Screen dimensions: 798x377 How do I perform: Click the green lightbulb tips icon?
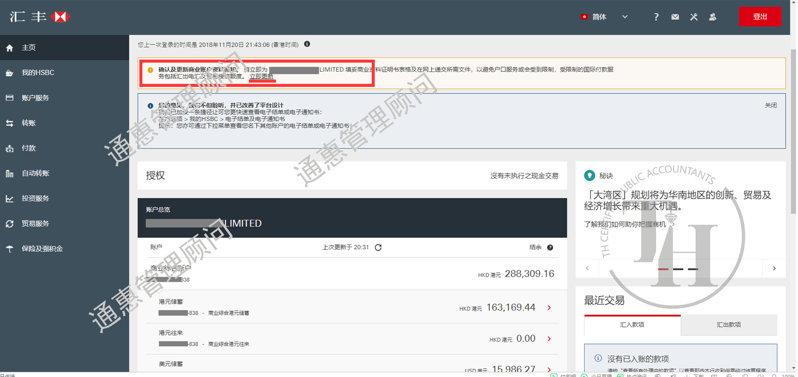click(590, 175)
